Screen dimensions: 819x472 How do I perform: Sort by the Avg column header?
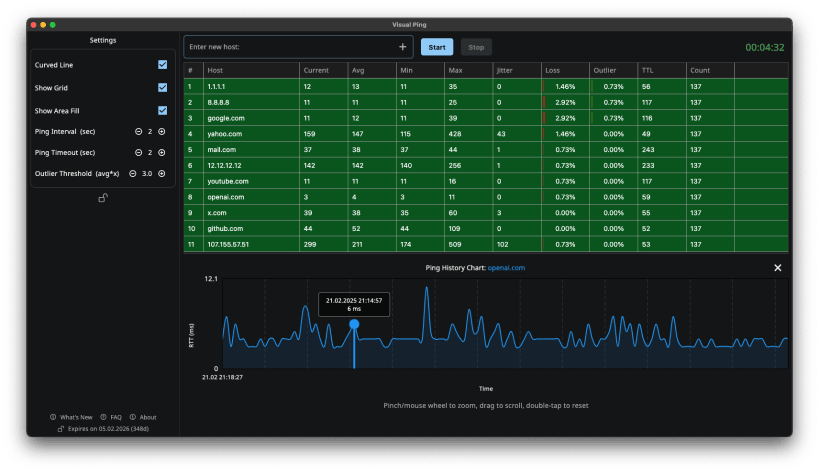pos(372,70)
